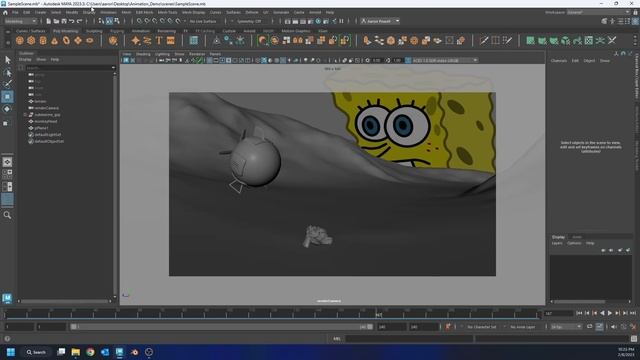Click the polygon Type text shelf icon
The image size is (640, 360).
159,40
